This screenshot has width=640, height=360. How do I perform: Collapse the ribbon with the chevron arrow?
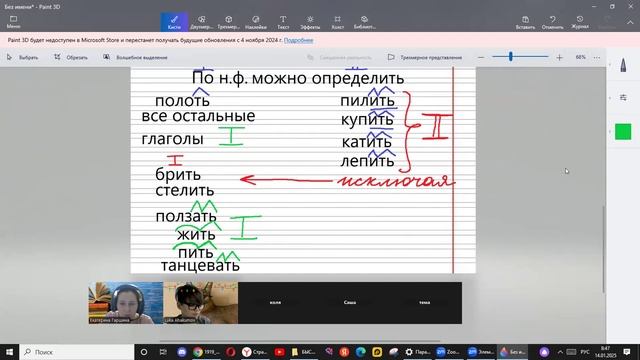(630, 22)
